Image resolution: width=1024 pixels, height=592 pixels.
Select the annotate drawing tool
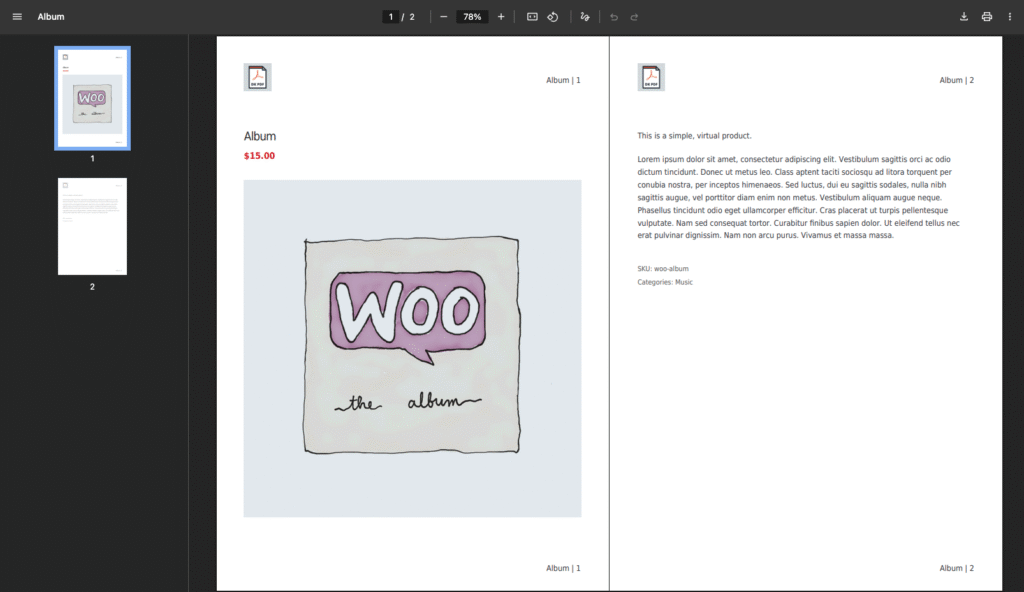tap(584, 16)
